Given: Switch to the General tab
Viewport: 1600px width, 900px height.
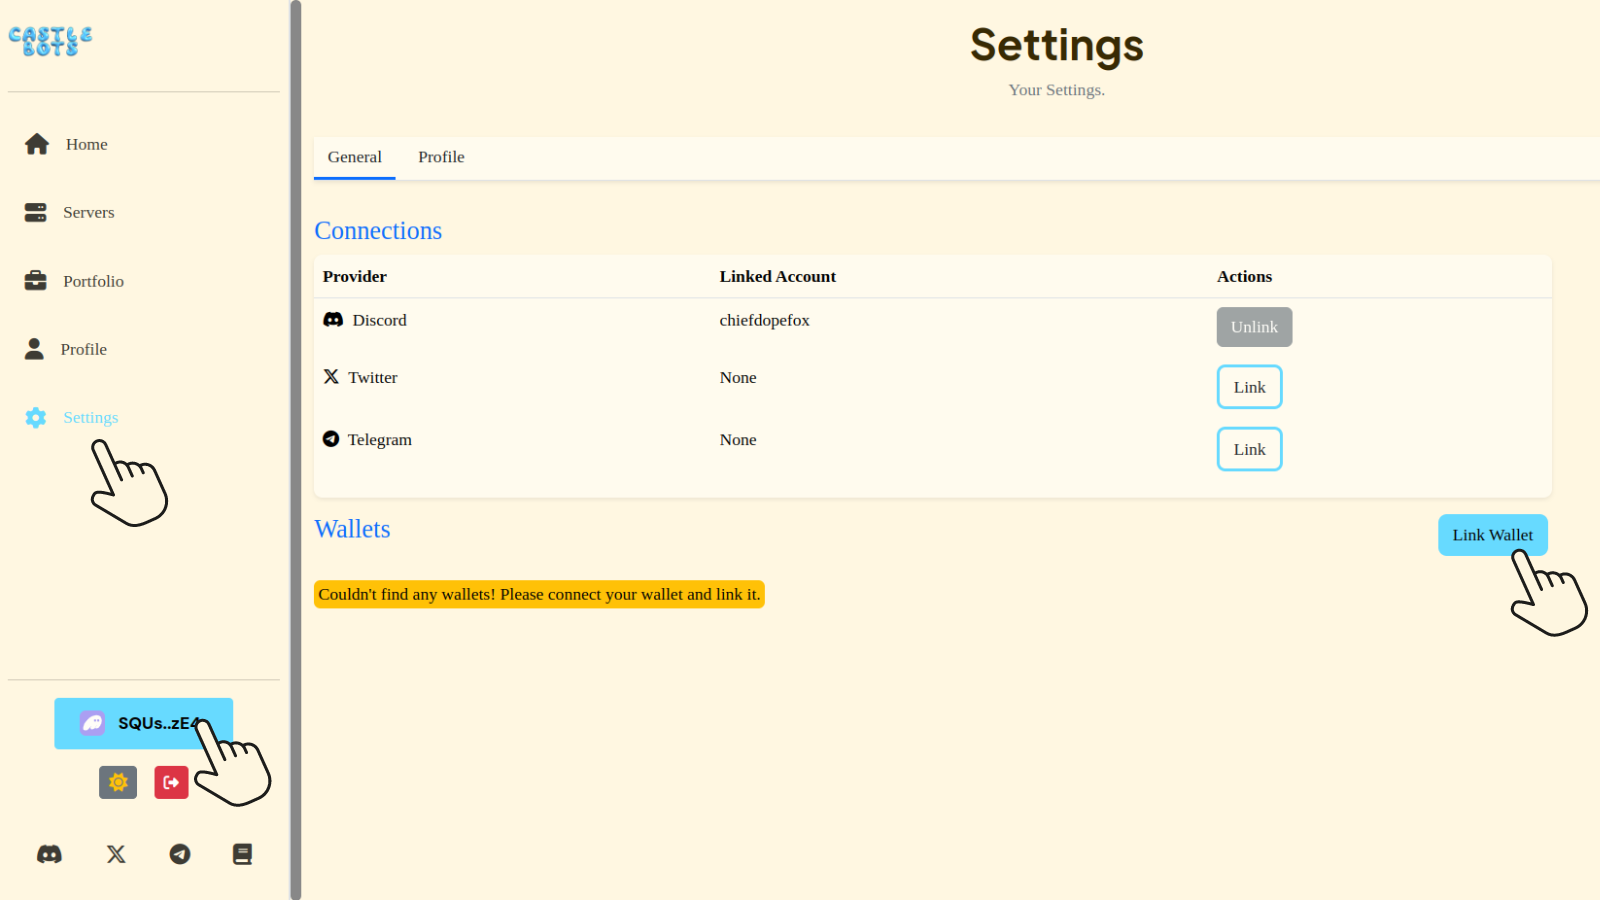Looking at the screenshot, I should [354, 157].
